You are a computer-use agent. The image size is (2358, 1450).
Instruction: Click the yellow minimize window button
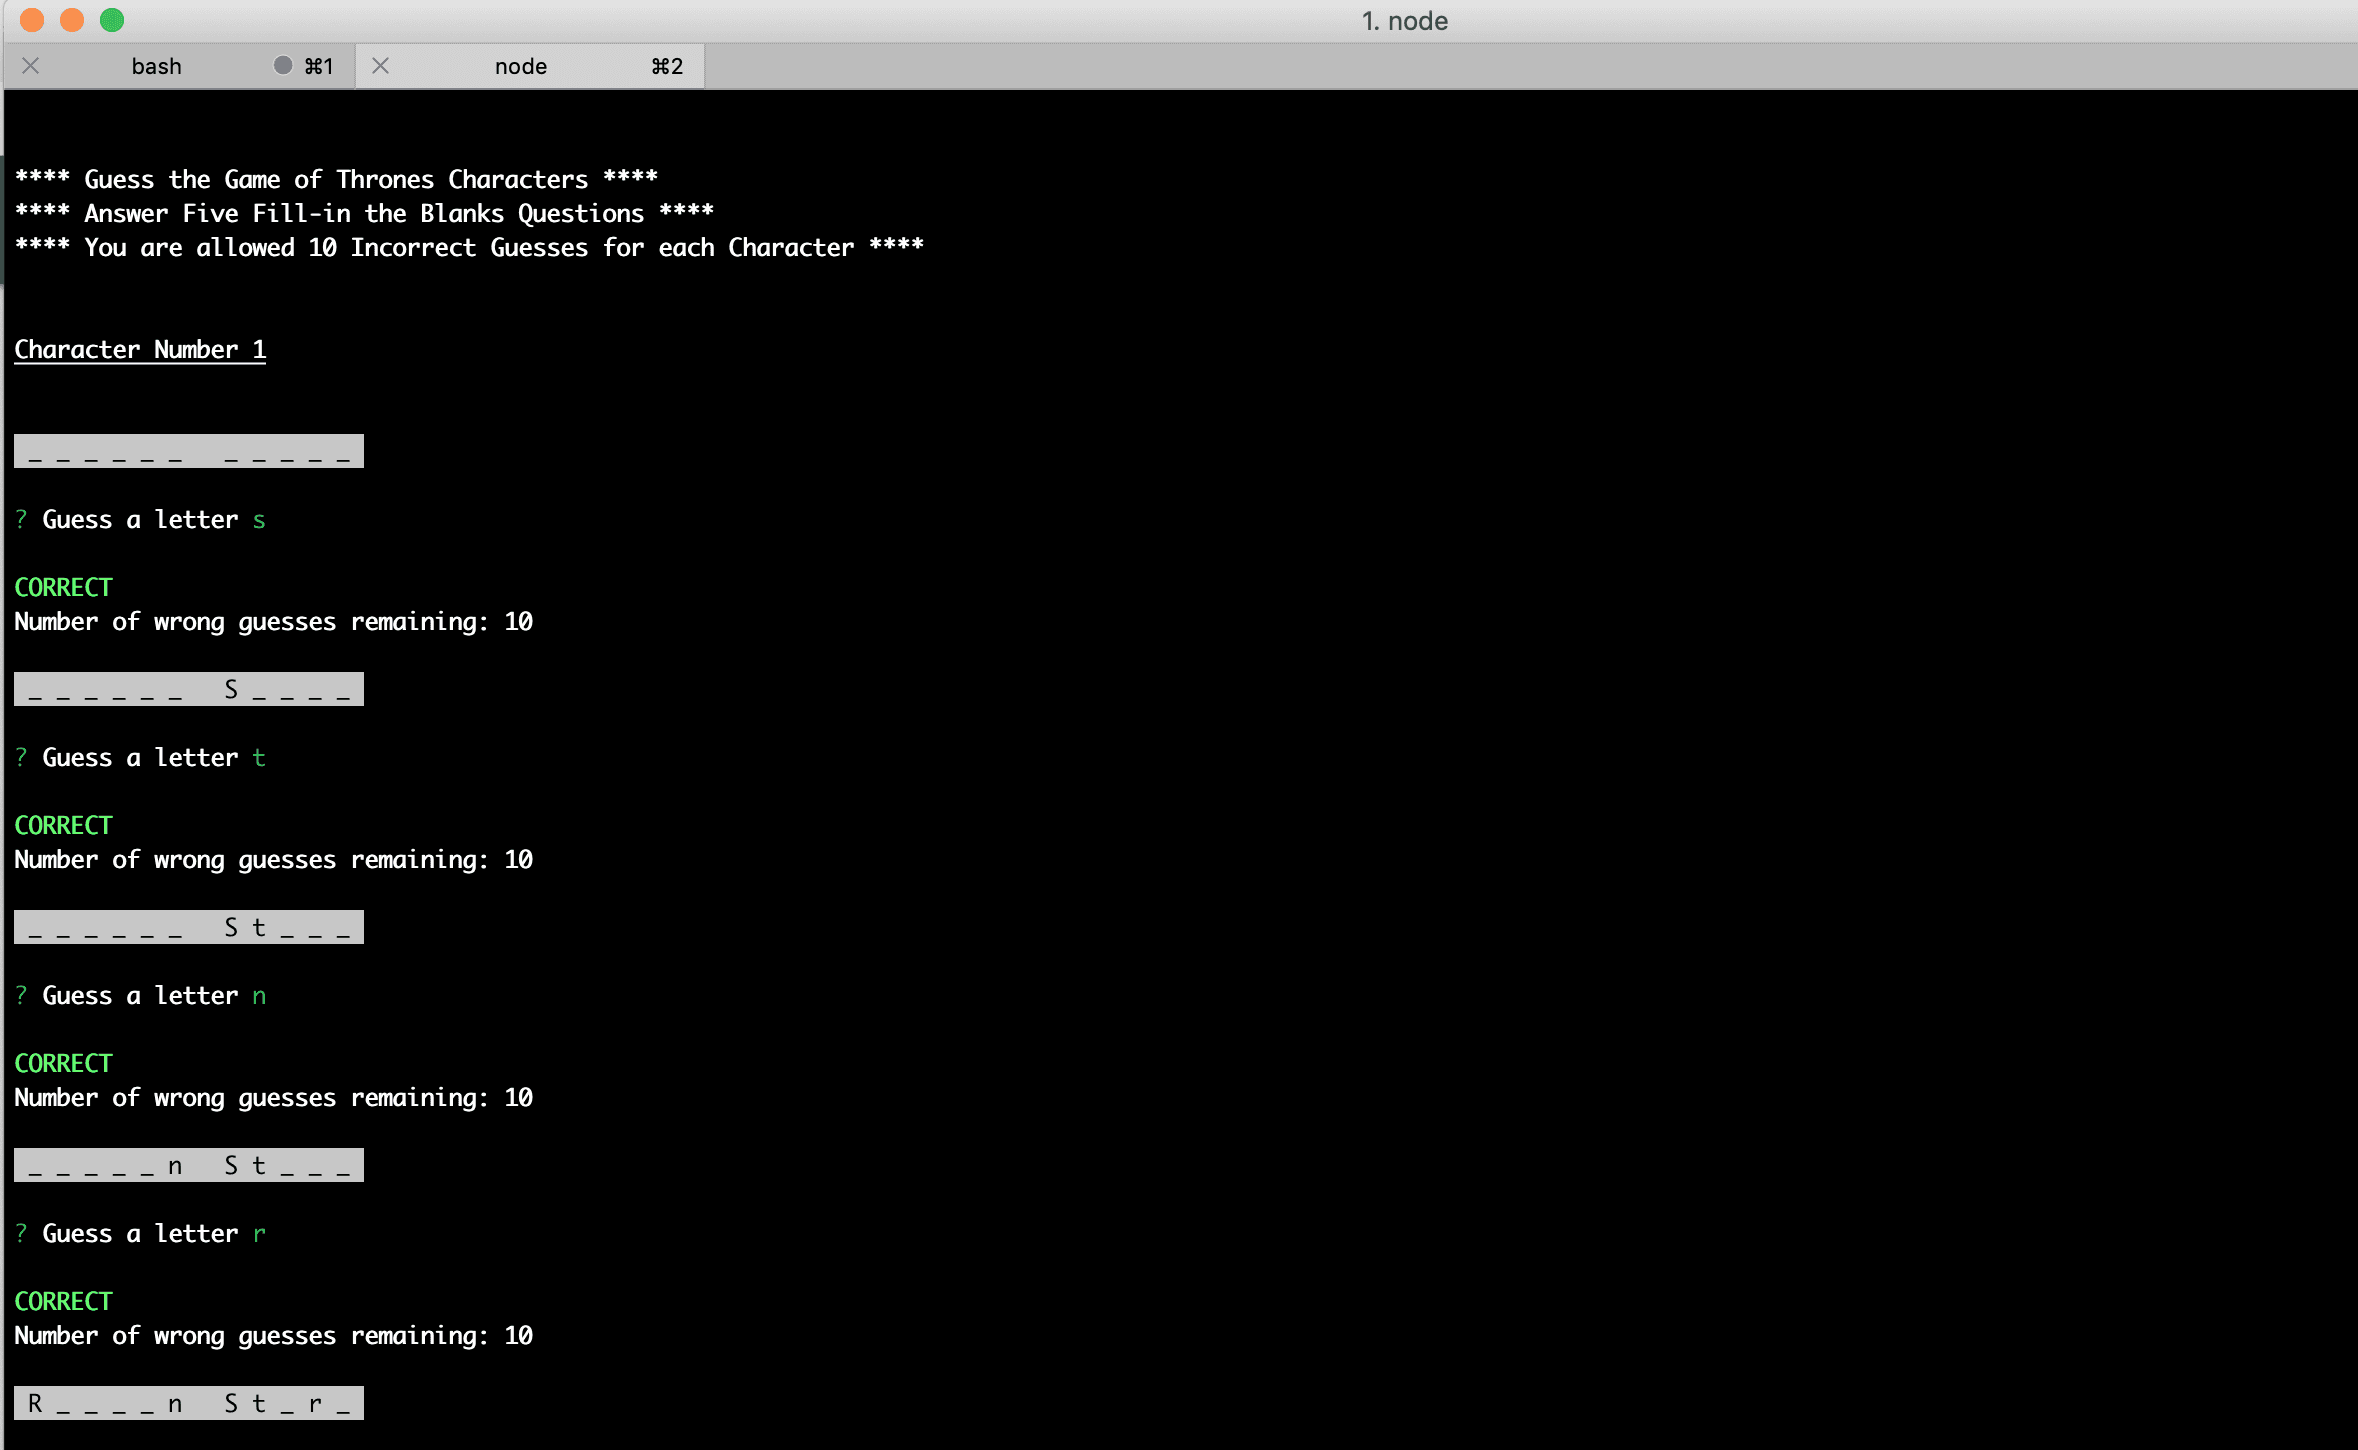(x=72, y=20)
